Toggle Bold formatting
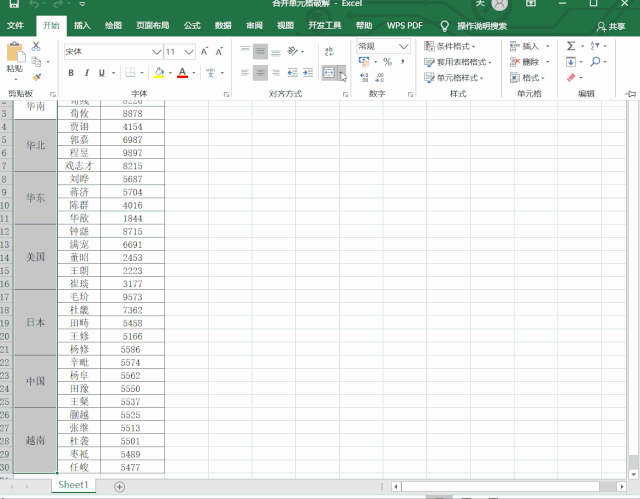 click(71, 73)
